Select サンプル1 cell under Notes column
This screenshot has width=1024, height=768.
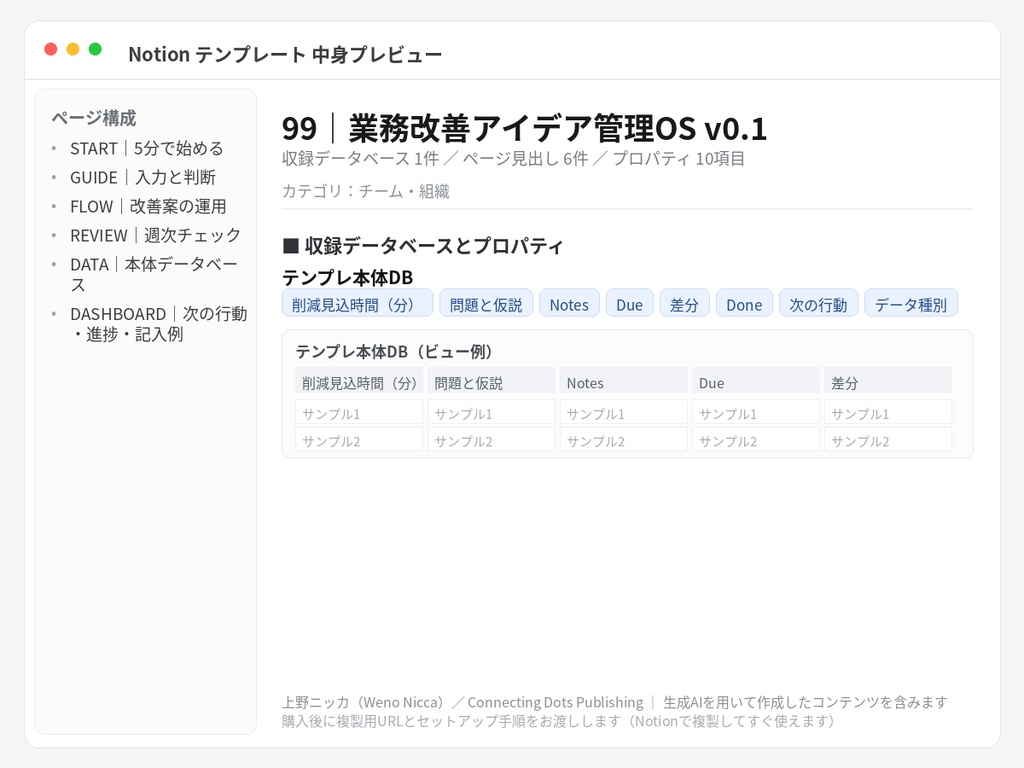point(624,413)
